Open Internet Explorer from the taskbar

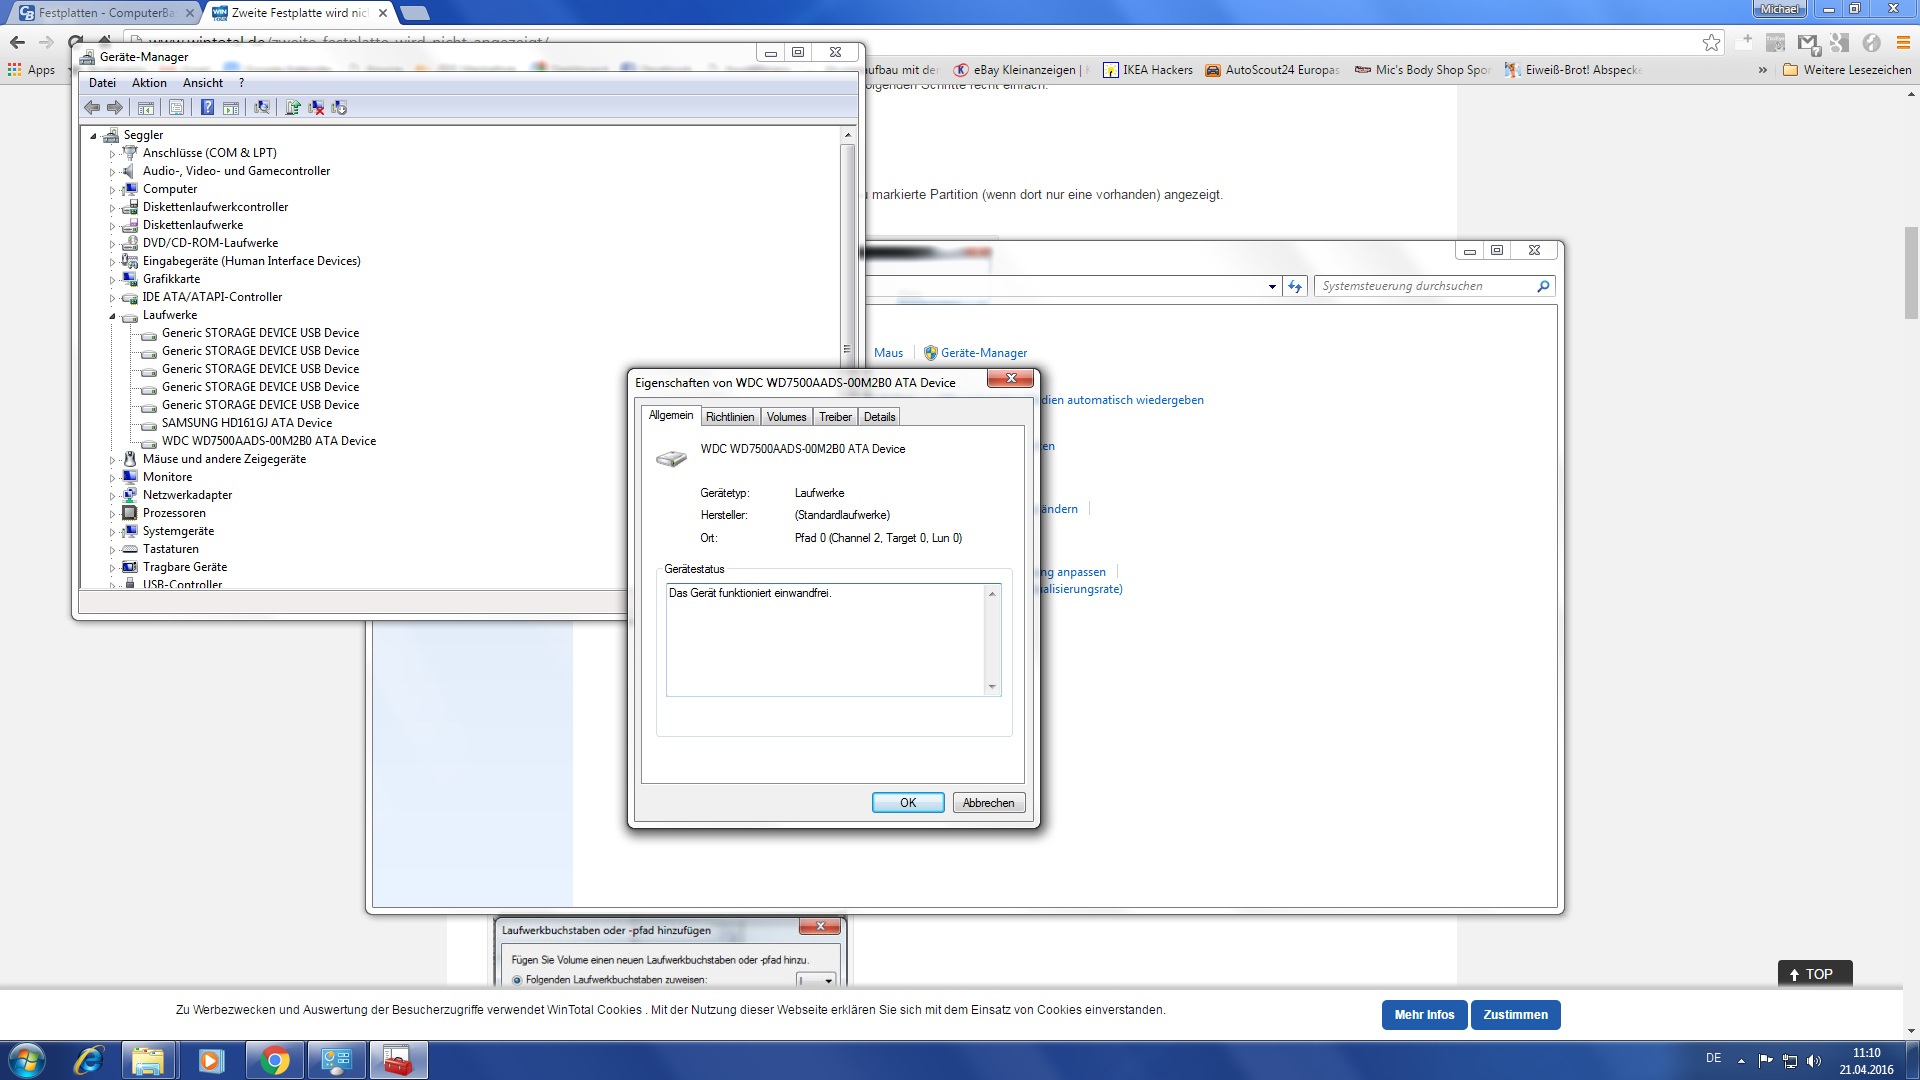coord(88,1060)
